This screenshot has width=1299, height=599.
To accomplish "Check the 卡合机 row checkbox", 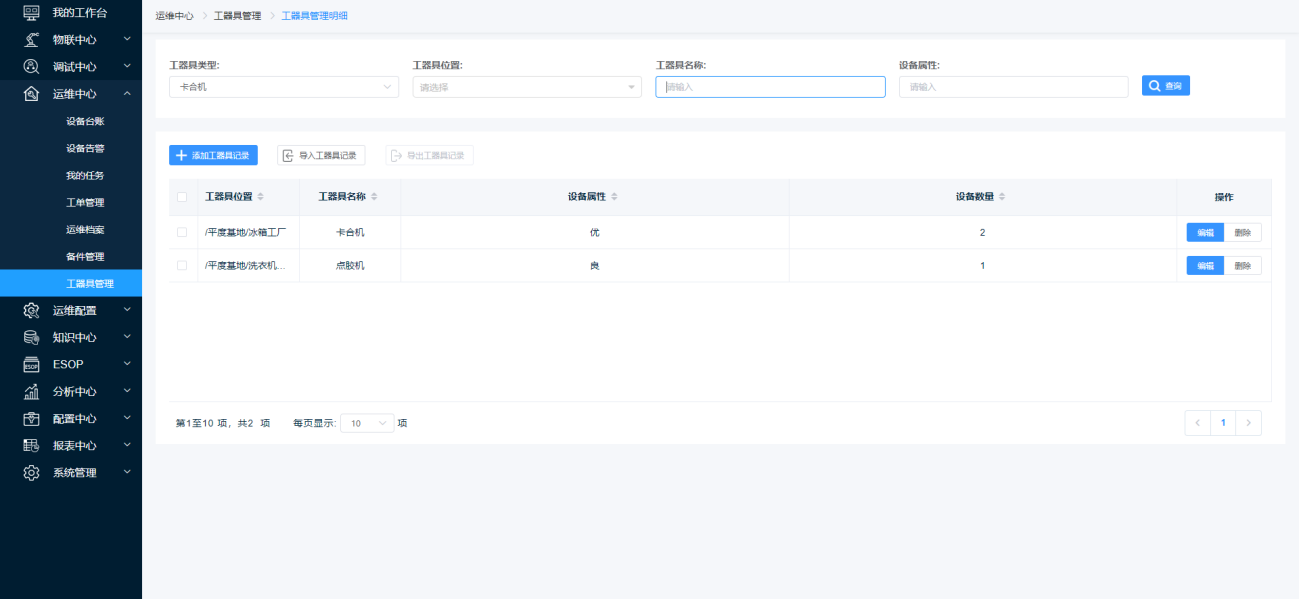I will click(x=182, y=232).
